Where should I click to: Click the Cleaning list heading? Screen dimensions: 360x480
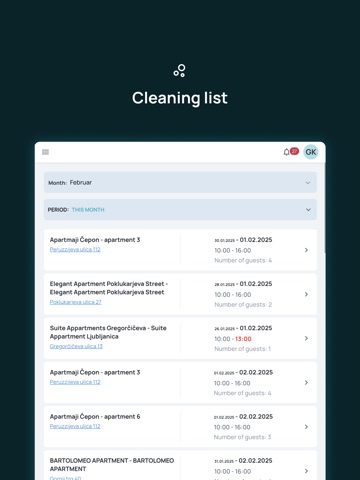click(x=180, y=98)
